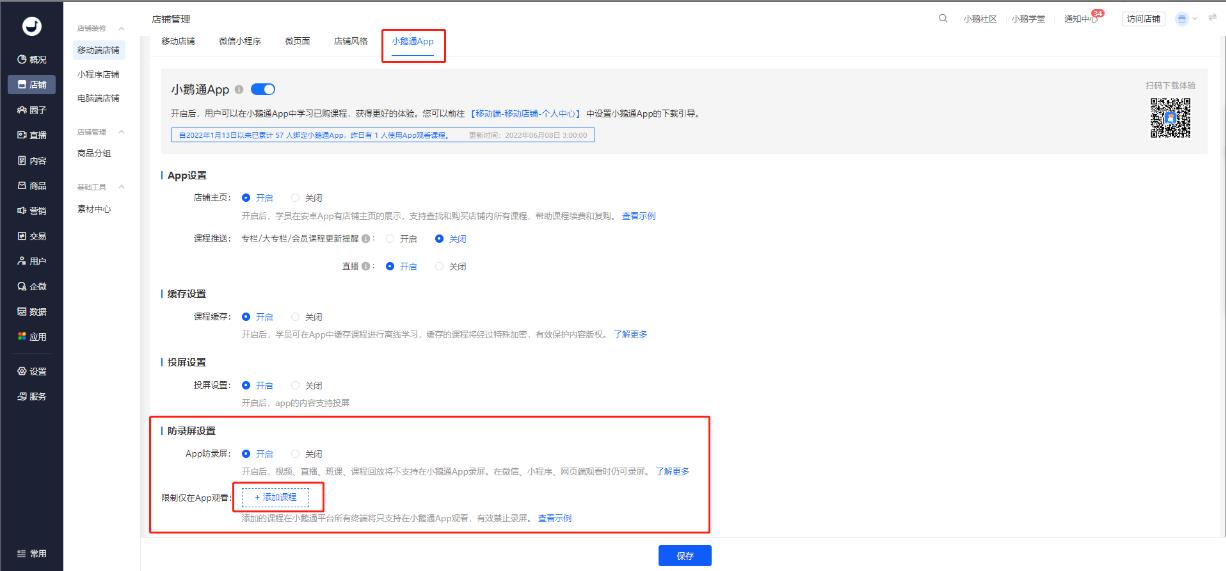Open 概况 overview in the left sidebar
This screenshot has height=571, width=1226.
coord(31,61)
